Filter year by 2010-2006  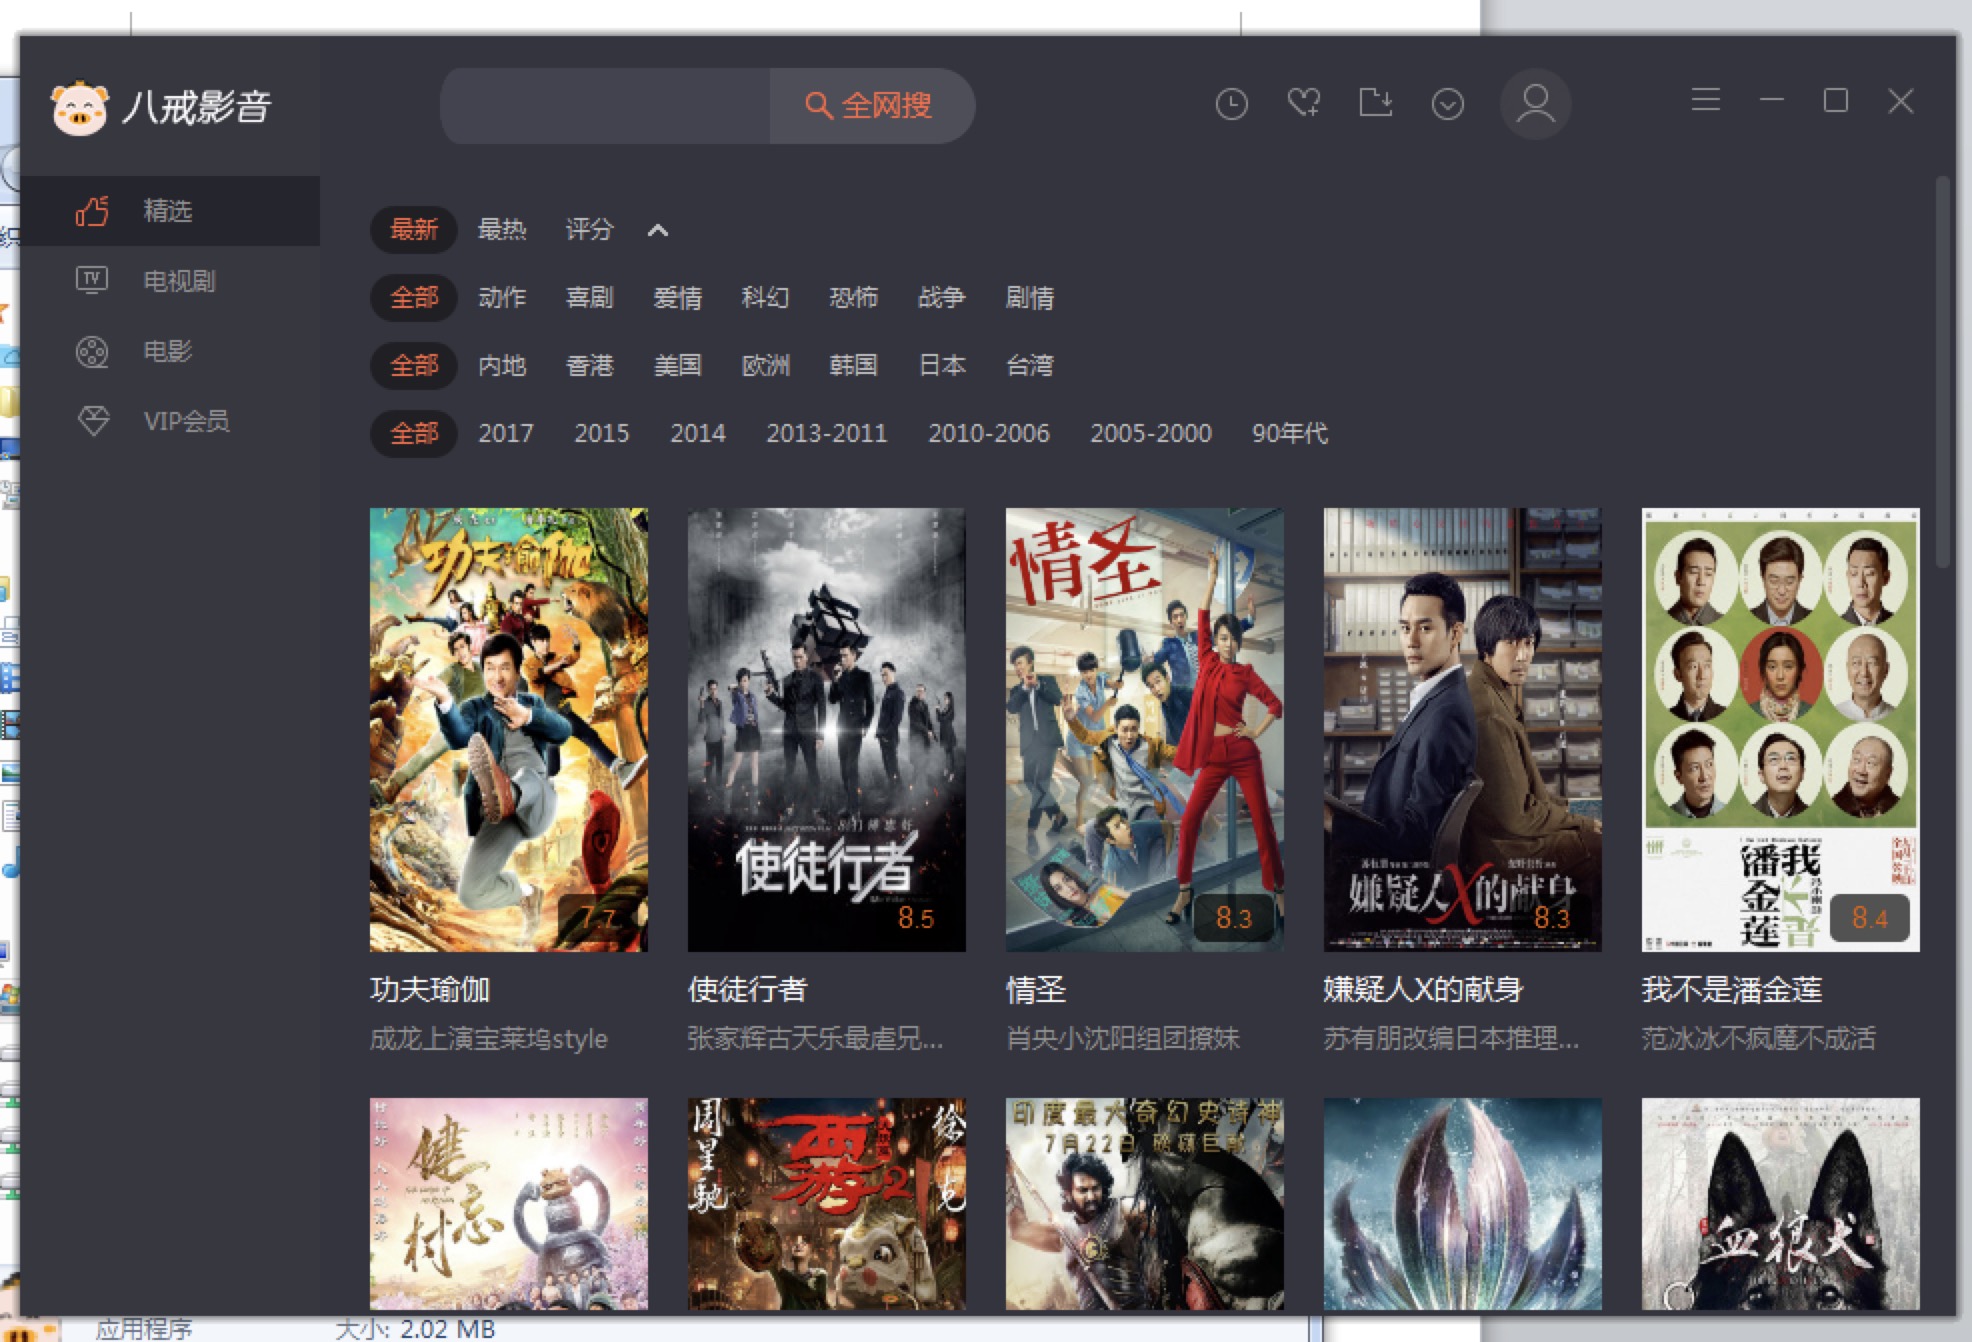(x=989, y=433)
